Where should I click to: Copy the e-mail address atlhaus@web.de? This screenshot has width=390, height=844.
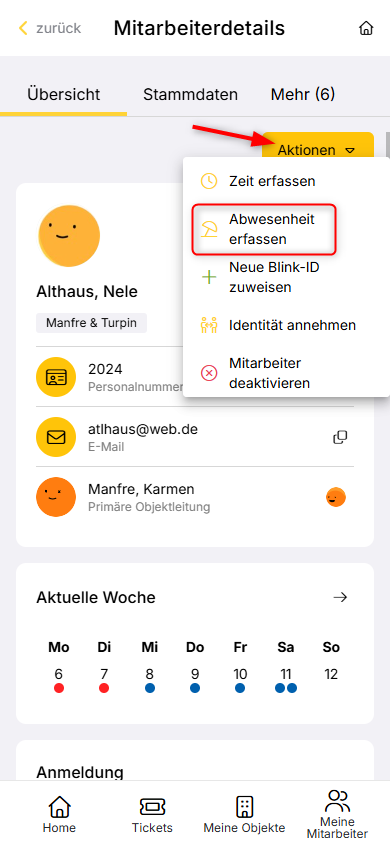340,437
